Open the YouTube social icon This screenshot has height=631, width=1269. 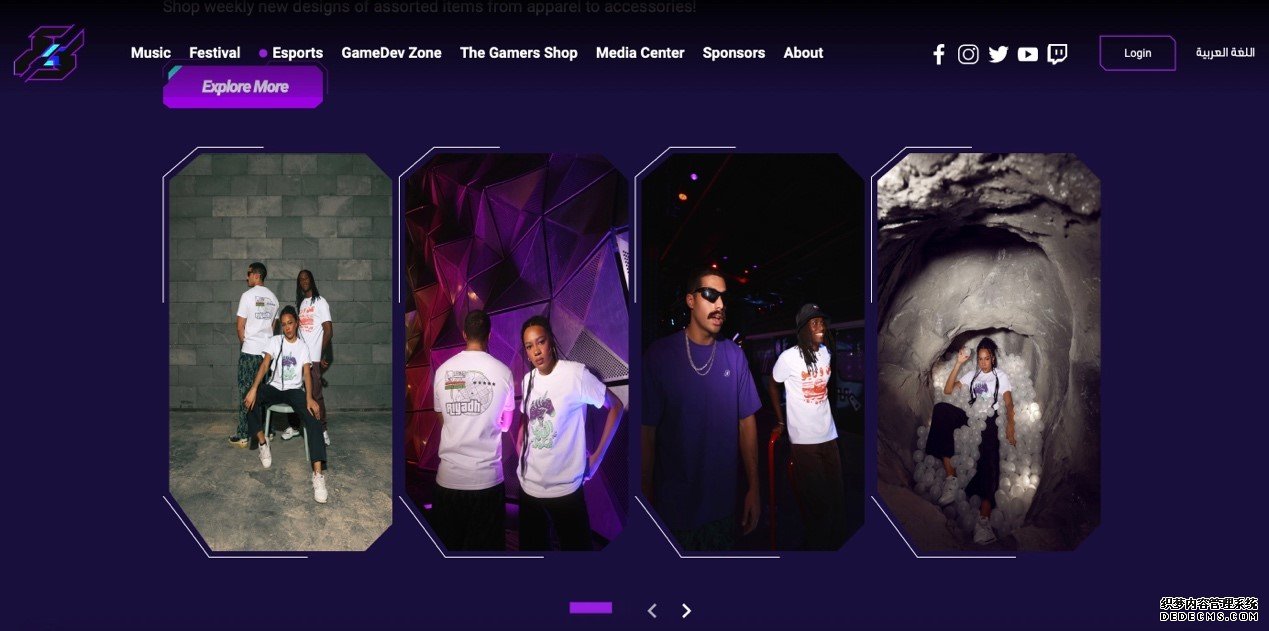click(1028, 54)
